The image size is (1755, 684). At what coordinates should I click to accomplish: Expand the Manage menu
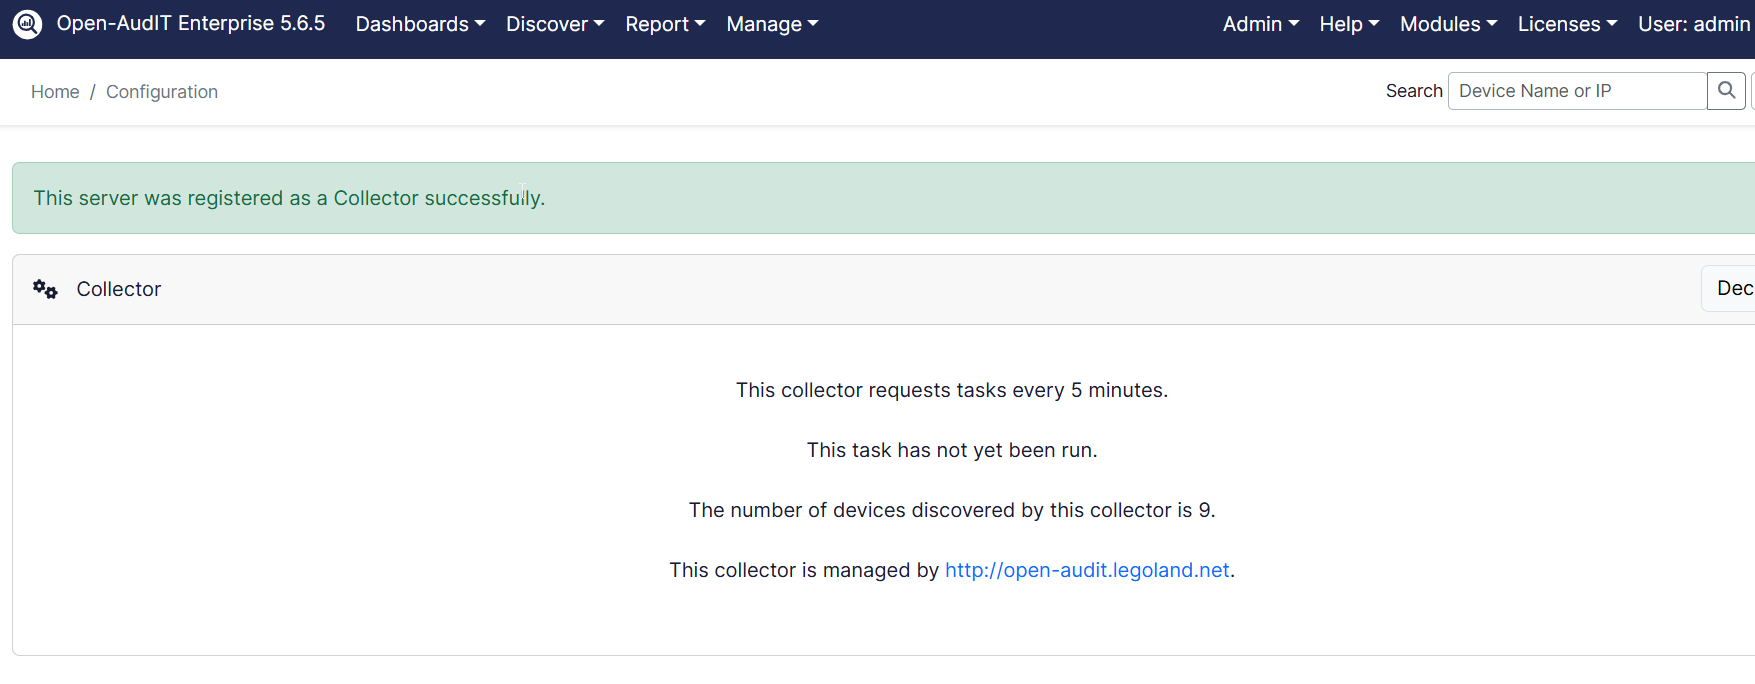coord(772,24)
